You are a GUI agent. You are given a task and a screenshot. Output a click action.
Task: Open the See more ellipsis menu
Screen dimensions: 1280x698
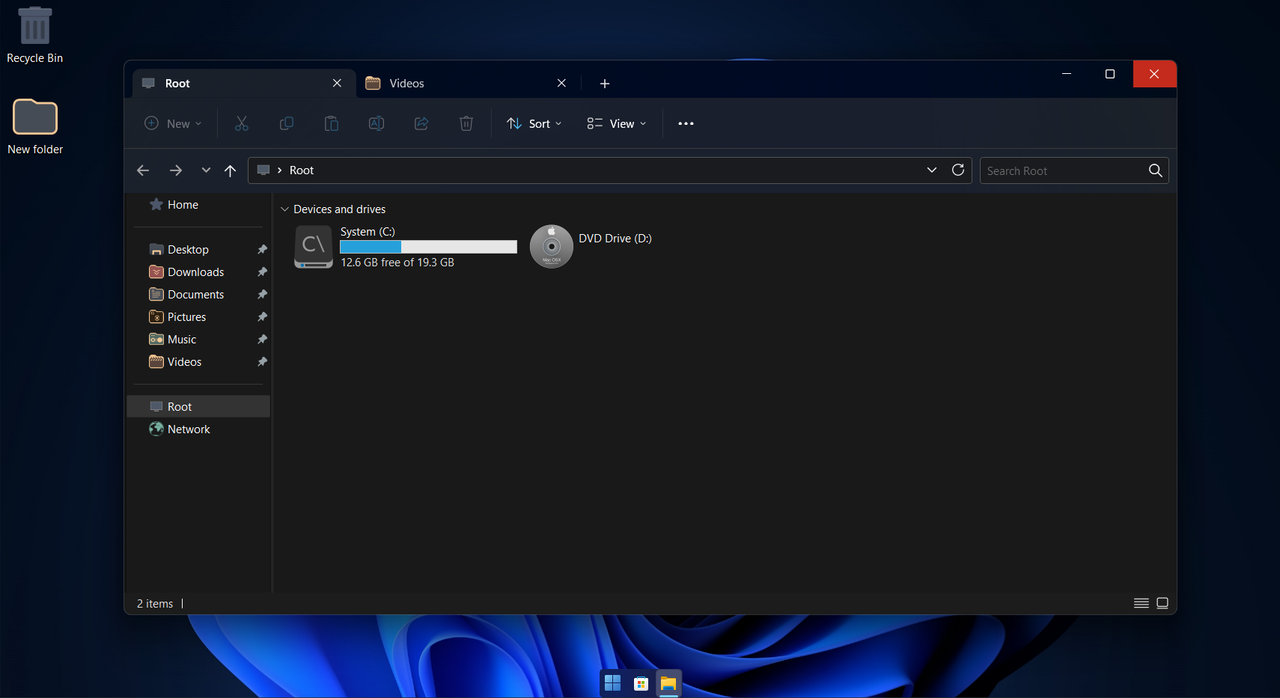[x=686, y=123]
